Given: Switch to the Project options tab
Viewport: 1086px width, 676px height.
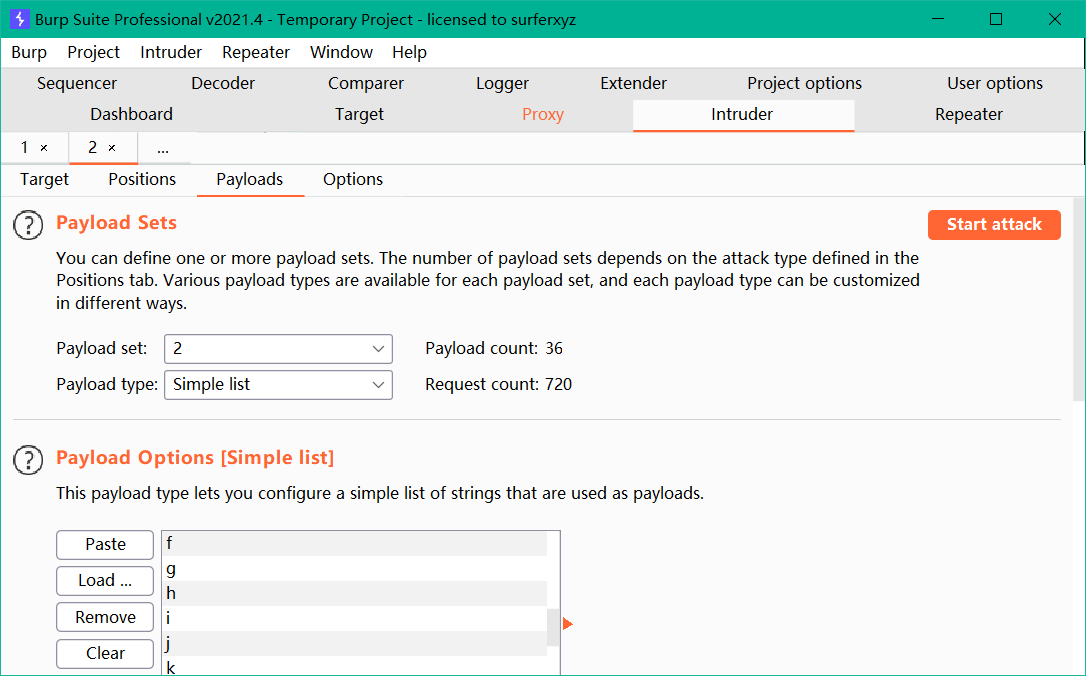Looking at the screenshot, I should pos(804,83).
